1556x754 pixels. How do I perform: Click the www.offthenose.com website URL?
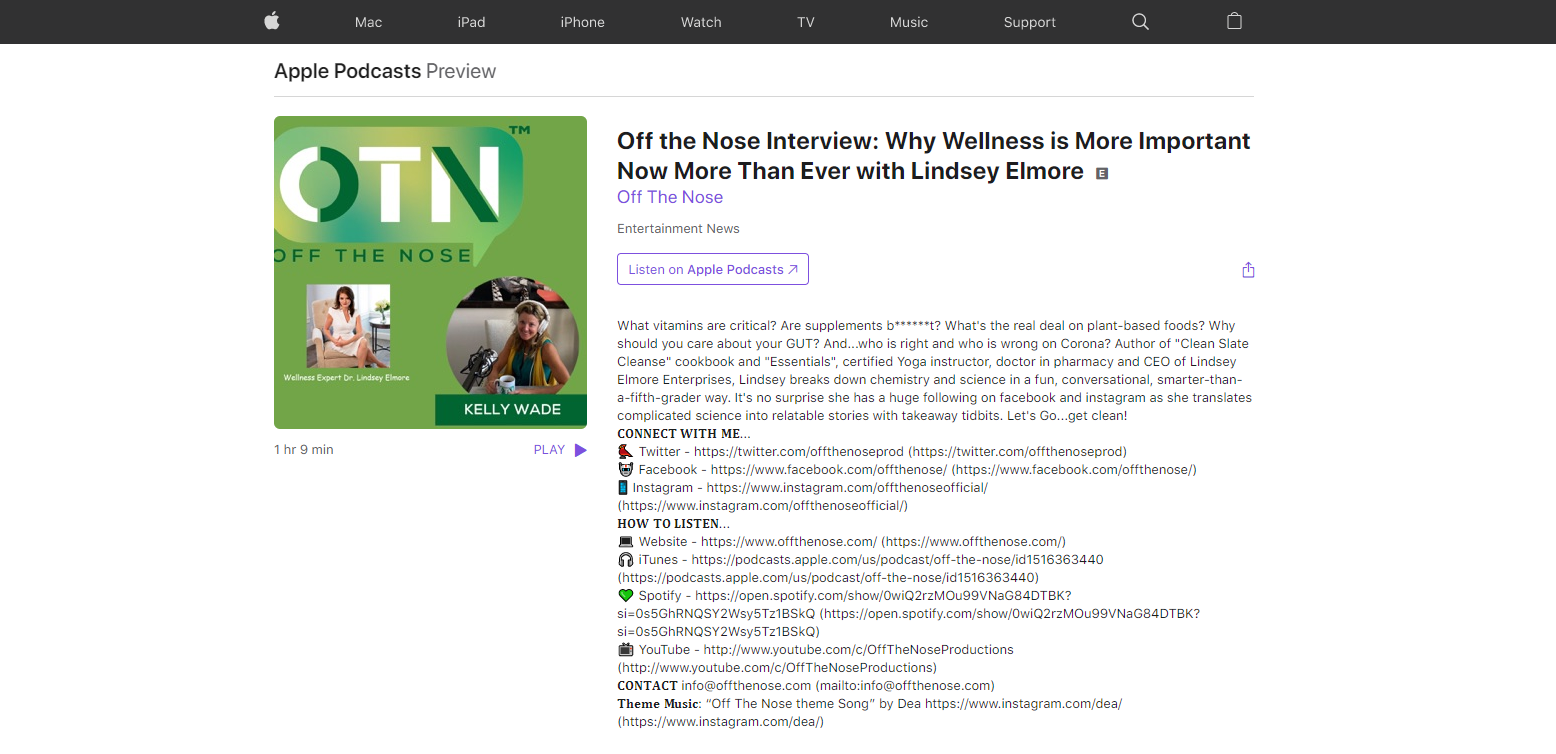coord(789,541)
